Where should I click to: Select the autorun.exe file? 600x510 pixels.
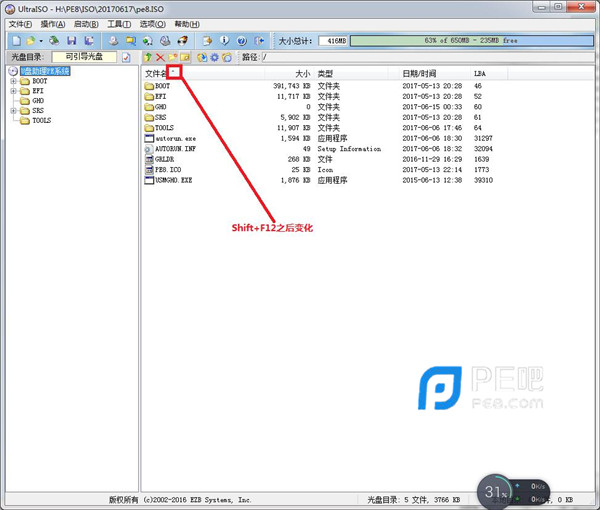(175, 138)
